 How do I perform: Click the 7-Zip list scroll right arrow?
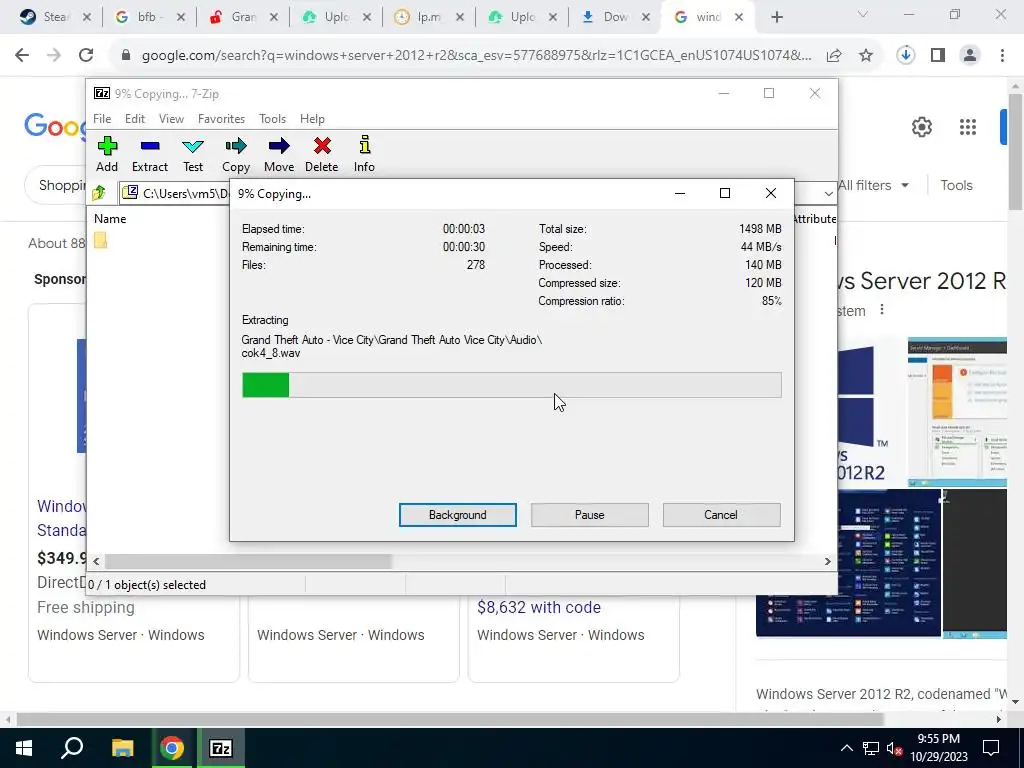(x=827, y=561)
